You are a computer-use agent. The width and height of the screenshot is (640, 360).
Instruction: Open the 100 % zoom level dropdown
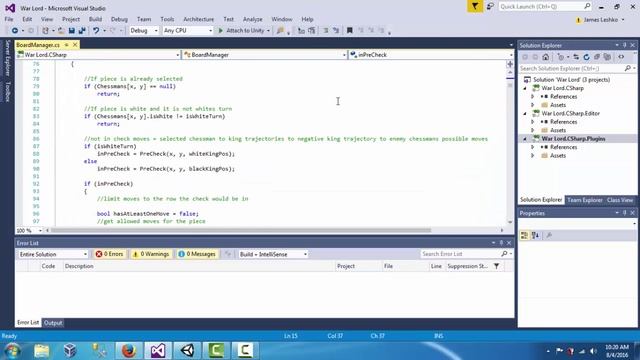[29, 230]
